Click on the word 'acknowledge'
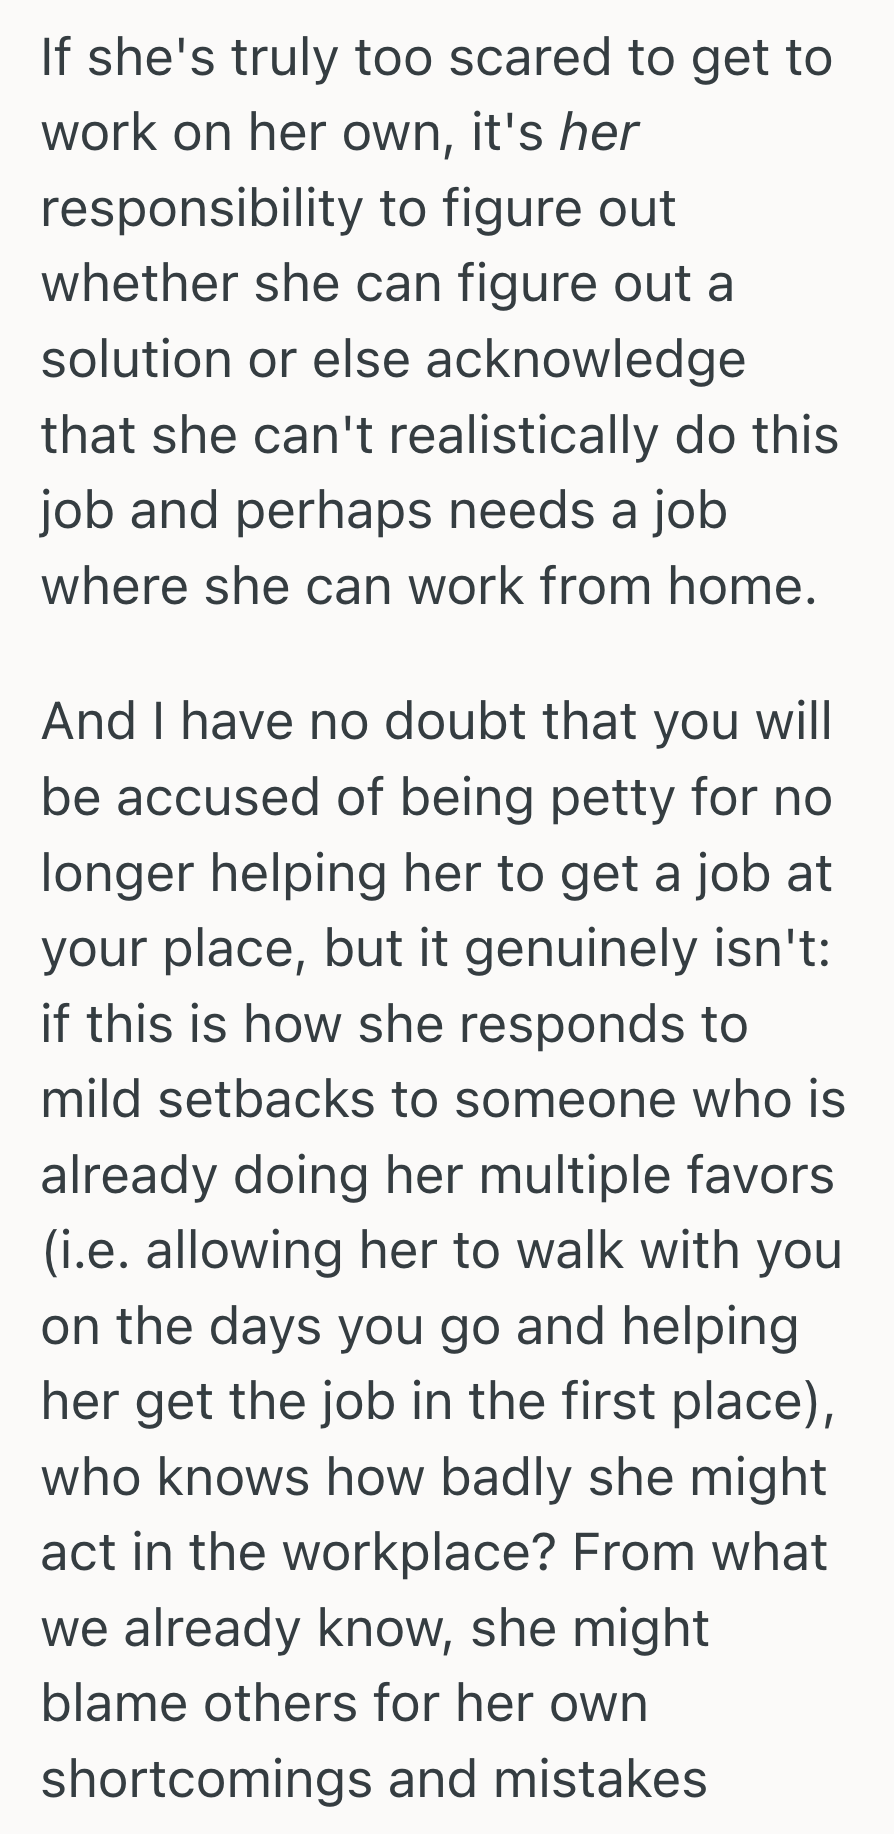This screenshot has width=894, height=1834. [x=585, y=359]
